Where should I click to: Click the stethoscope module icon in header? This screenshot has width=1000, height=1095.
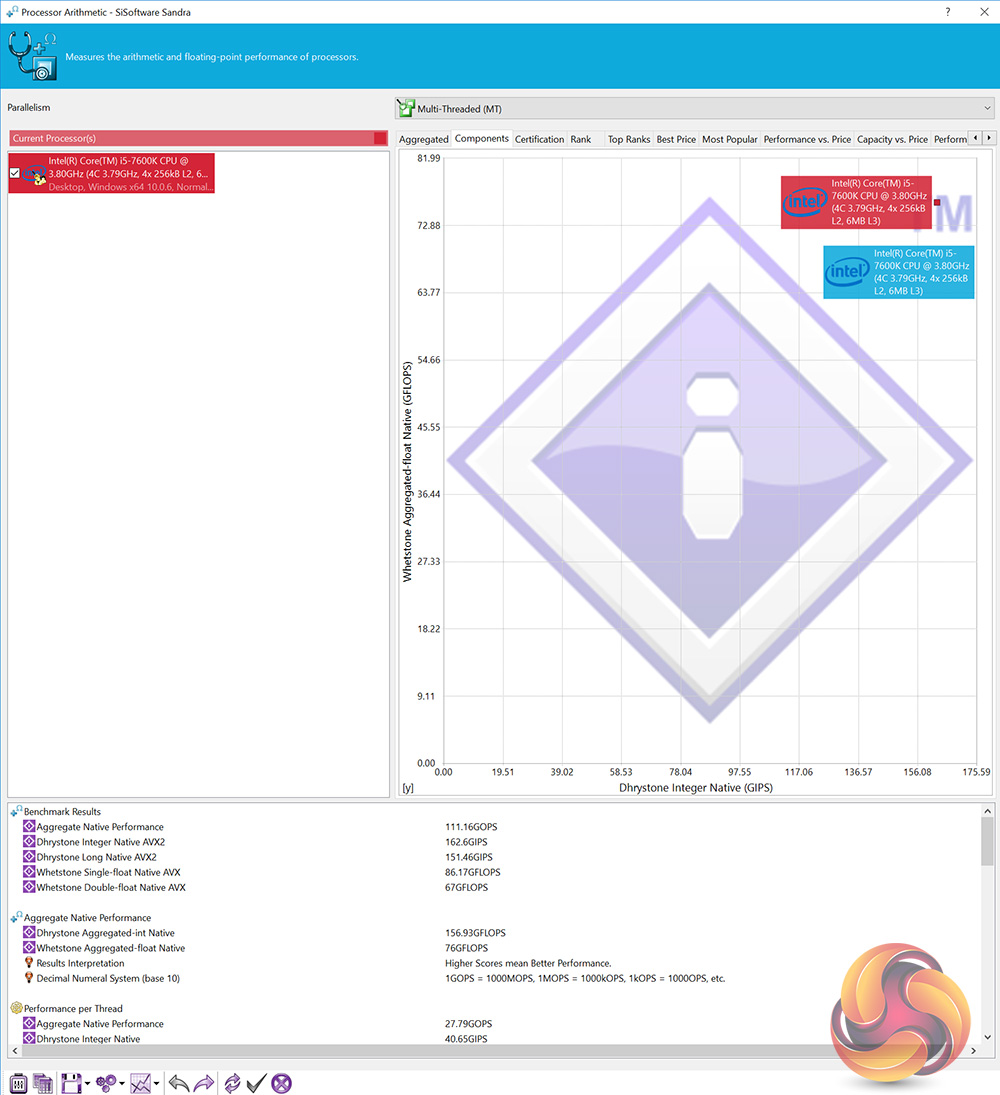point(32,56)
